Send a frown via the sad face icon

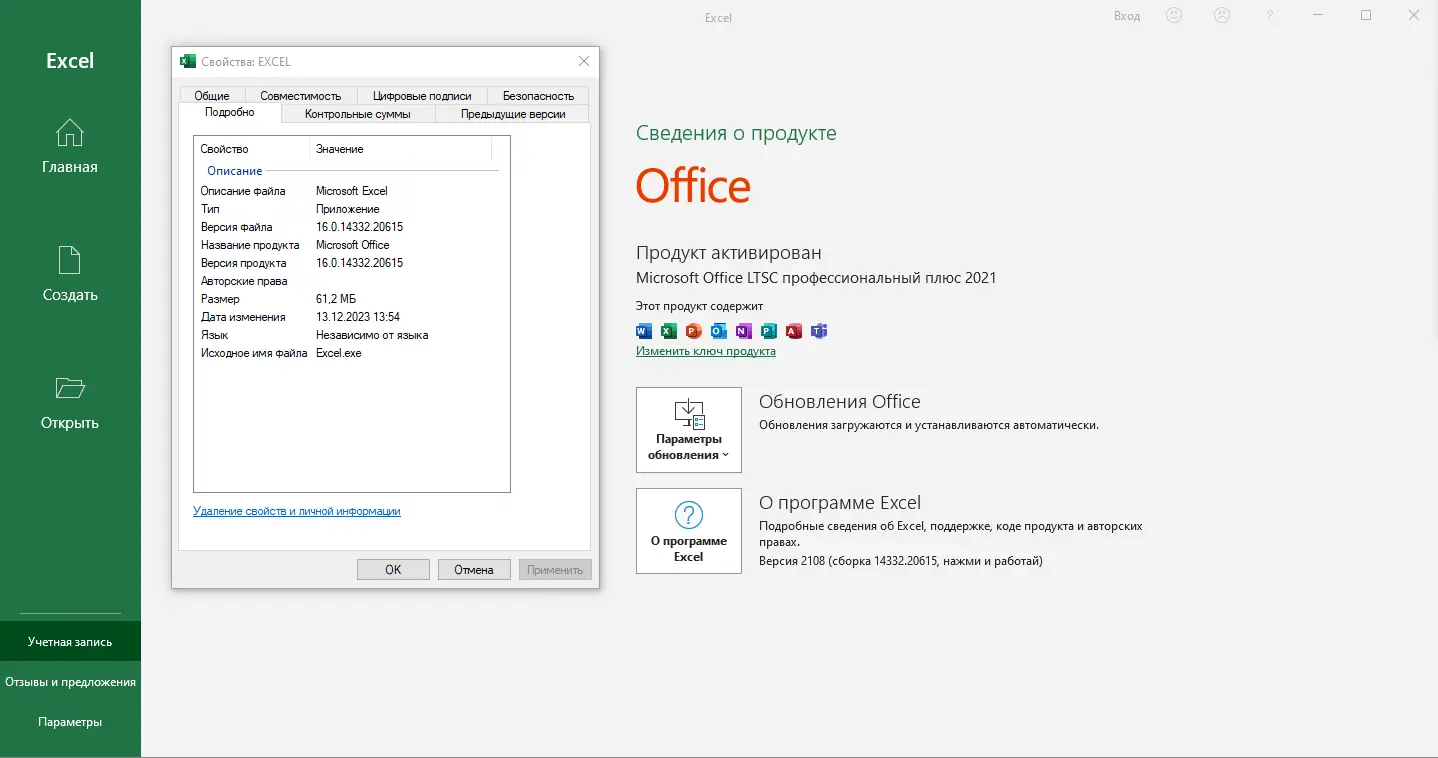click(x=1222, y=16)
